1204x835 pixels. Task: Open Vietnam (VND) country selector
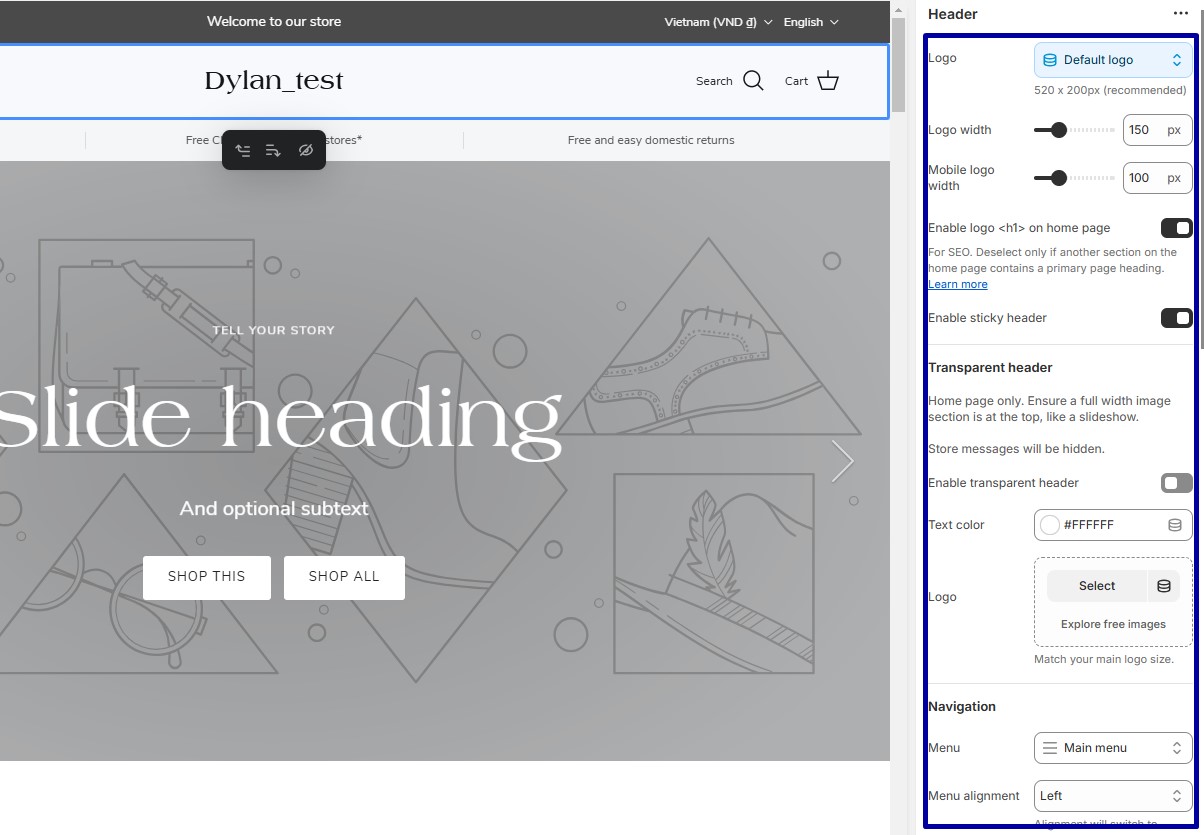(x=718, y=22)
